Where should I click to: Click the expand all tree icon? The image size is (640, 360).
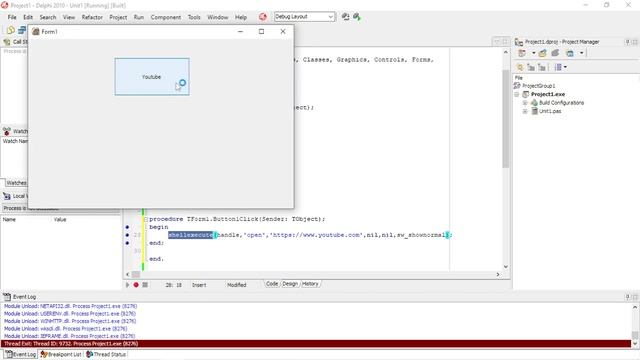tap(531, 67)
